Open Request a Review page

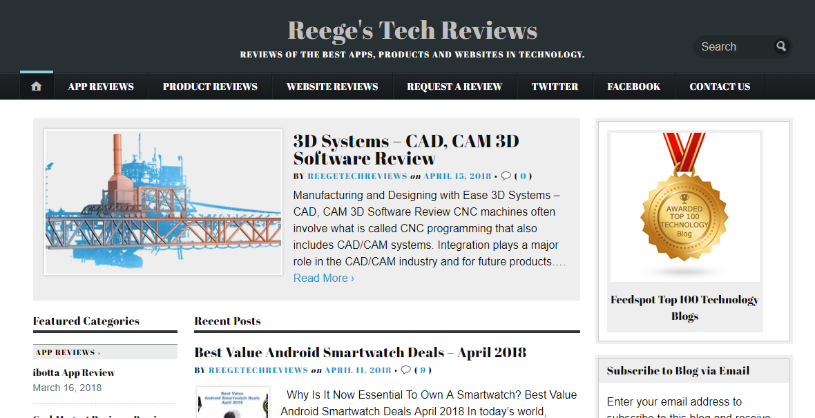454,87
